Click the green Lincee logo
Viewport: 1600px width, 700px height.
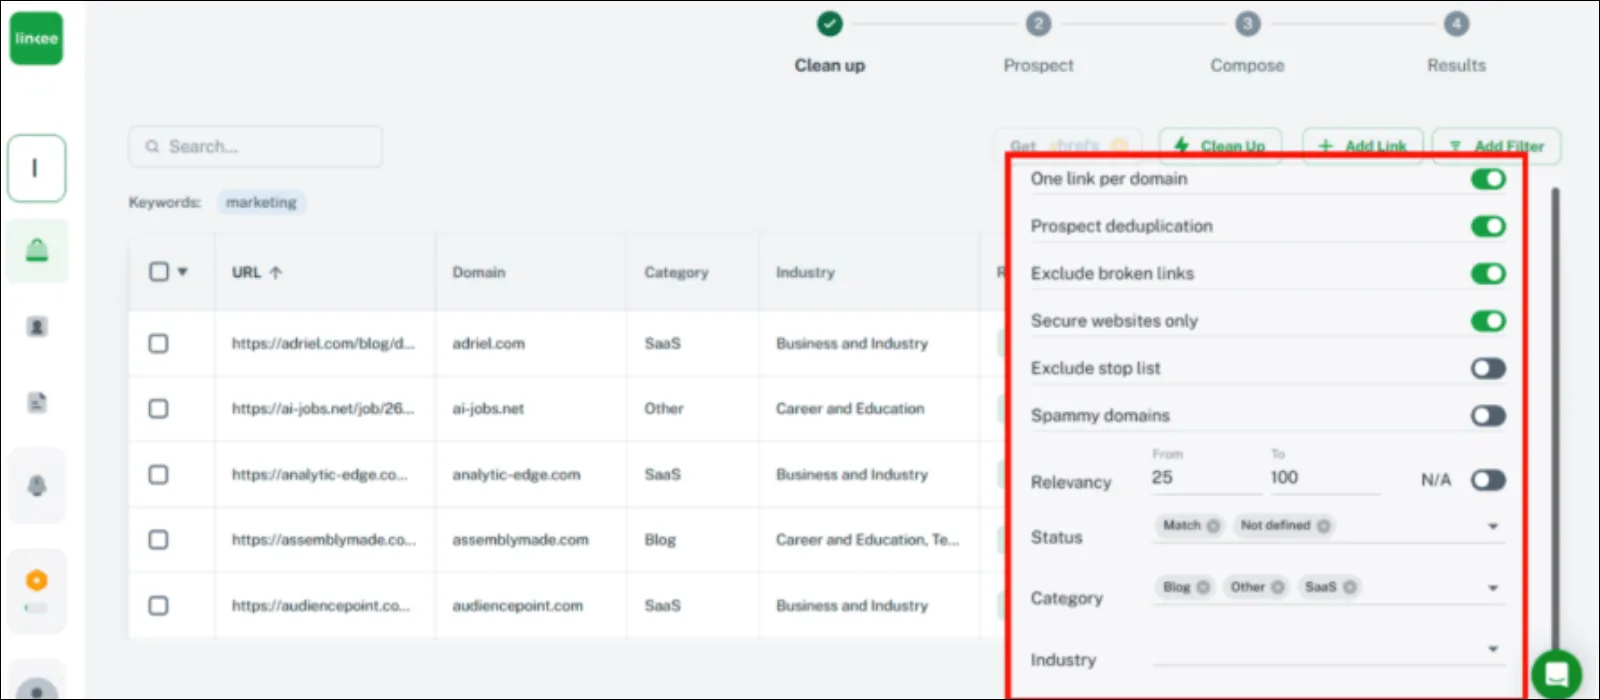[36, 38]
